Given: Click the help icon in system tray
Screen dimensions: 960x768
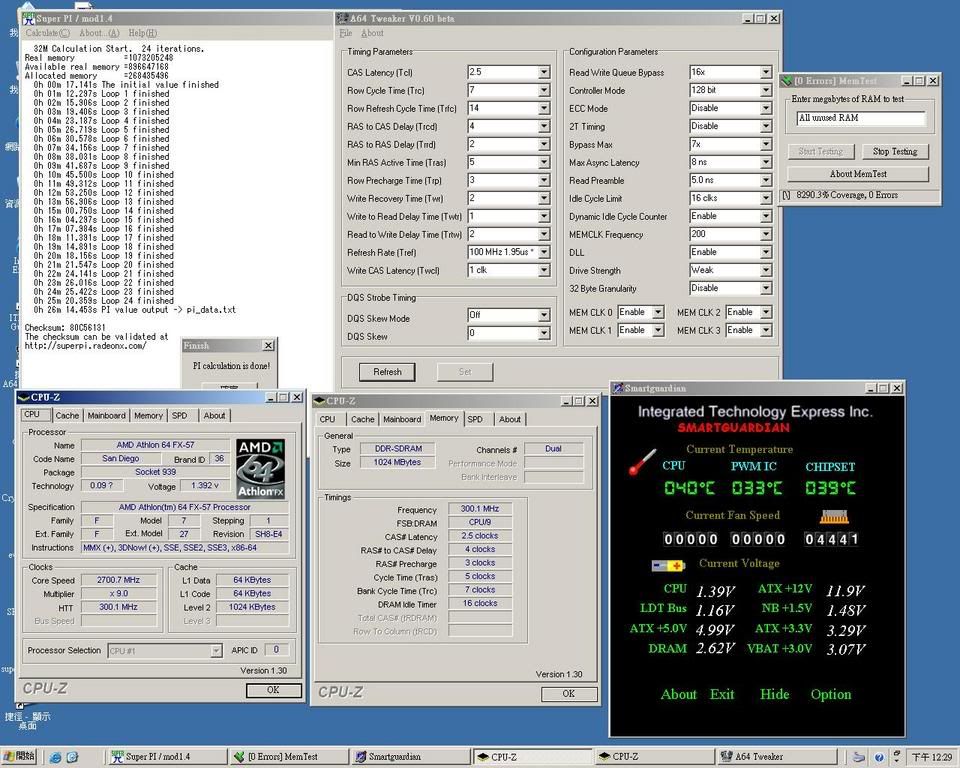Looking at the screenshot, I should [x=879, y=757].
